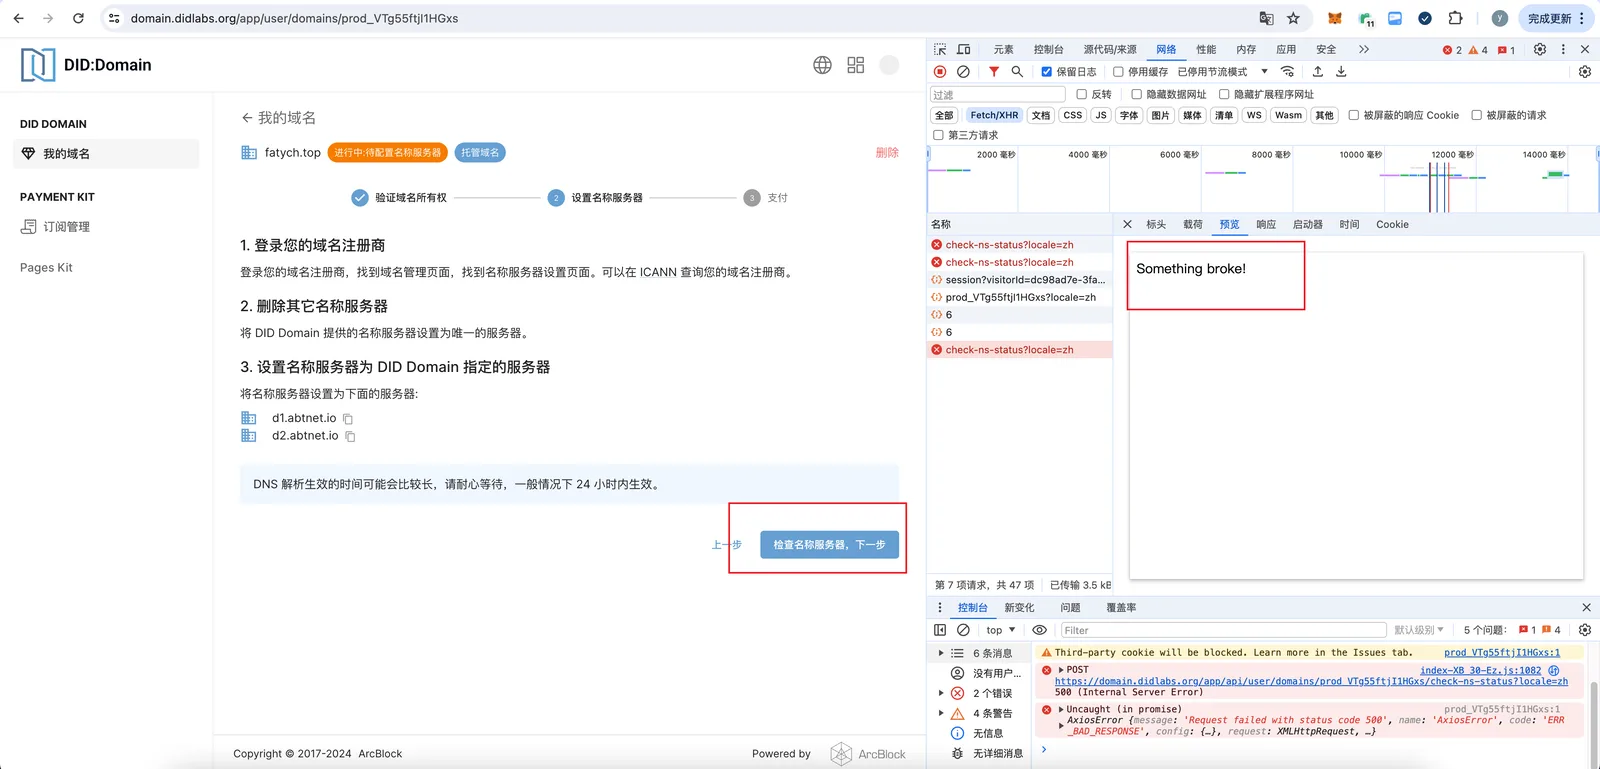Viewport: 1600px width, 769px height.
Task: Check the 第三方请求 checkbox
Action: pyautogui.click(x=938, y=135)
